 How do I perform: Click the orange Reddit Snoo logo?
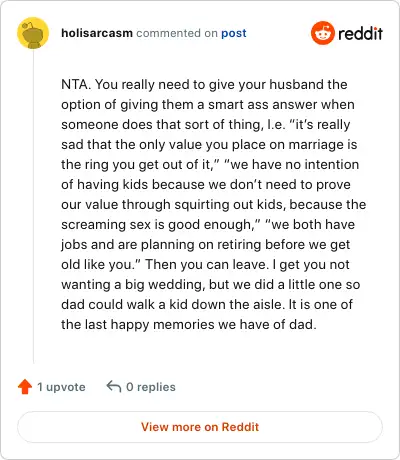pos(322,33)
